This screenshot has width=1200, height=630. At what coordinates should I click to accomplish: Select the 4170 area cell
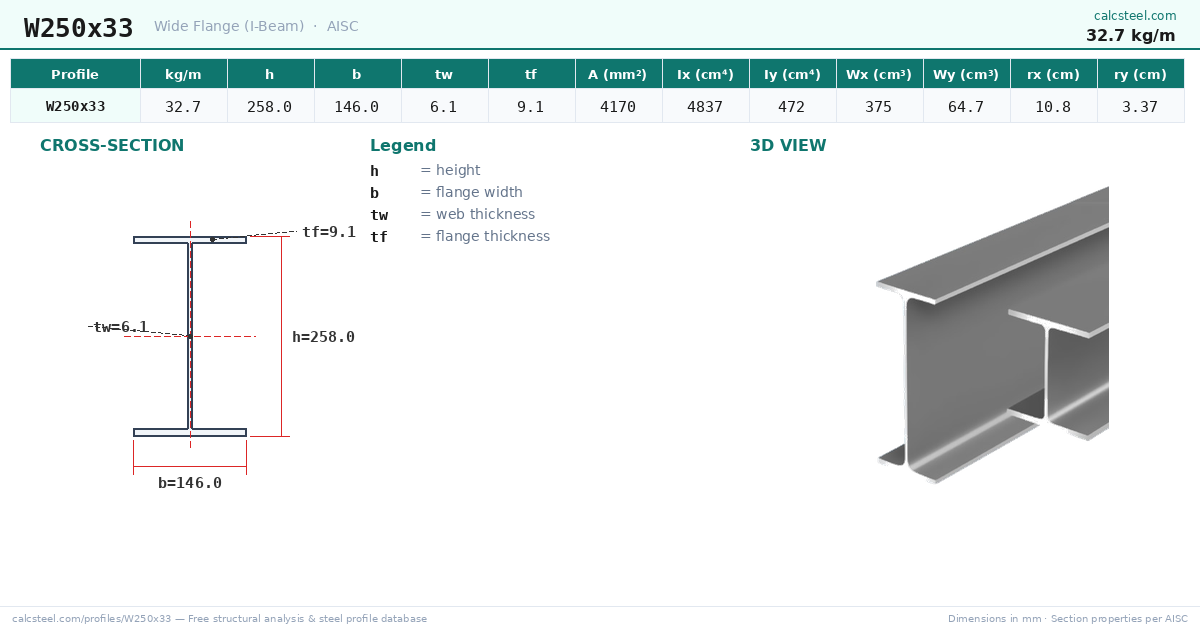[618, 106]
